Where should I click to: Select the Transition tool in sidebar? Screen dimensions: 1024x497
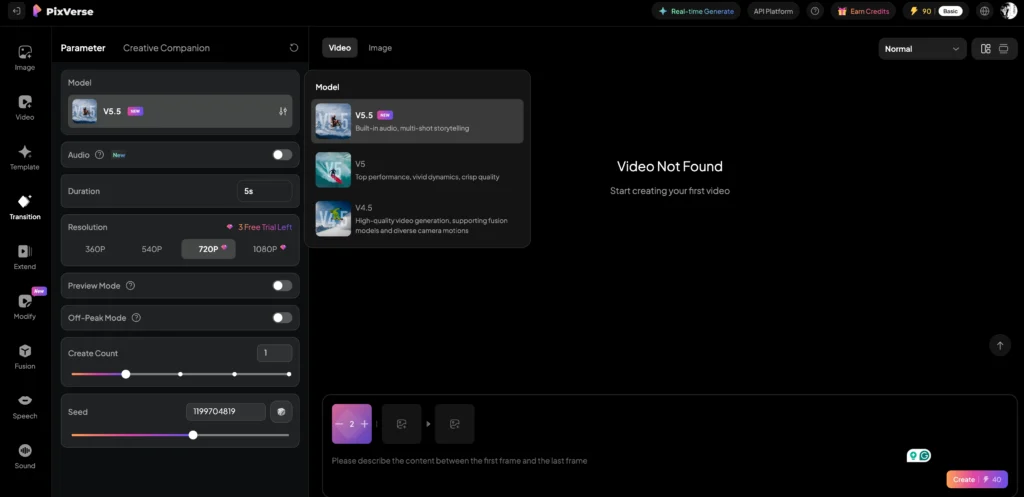click(x=25, y=207)
